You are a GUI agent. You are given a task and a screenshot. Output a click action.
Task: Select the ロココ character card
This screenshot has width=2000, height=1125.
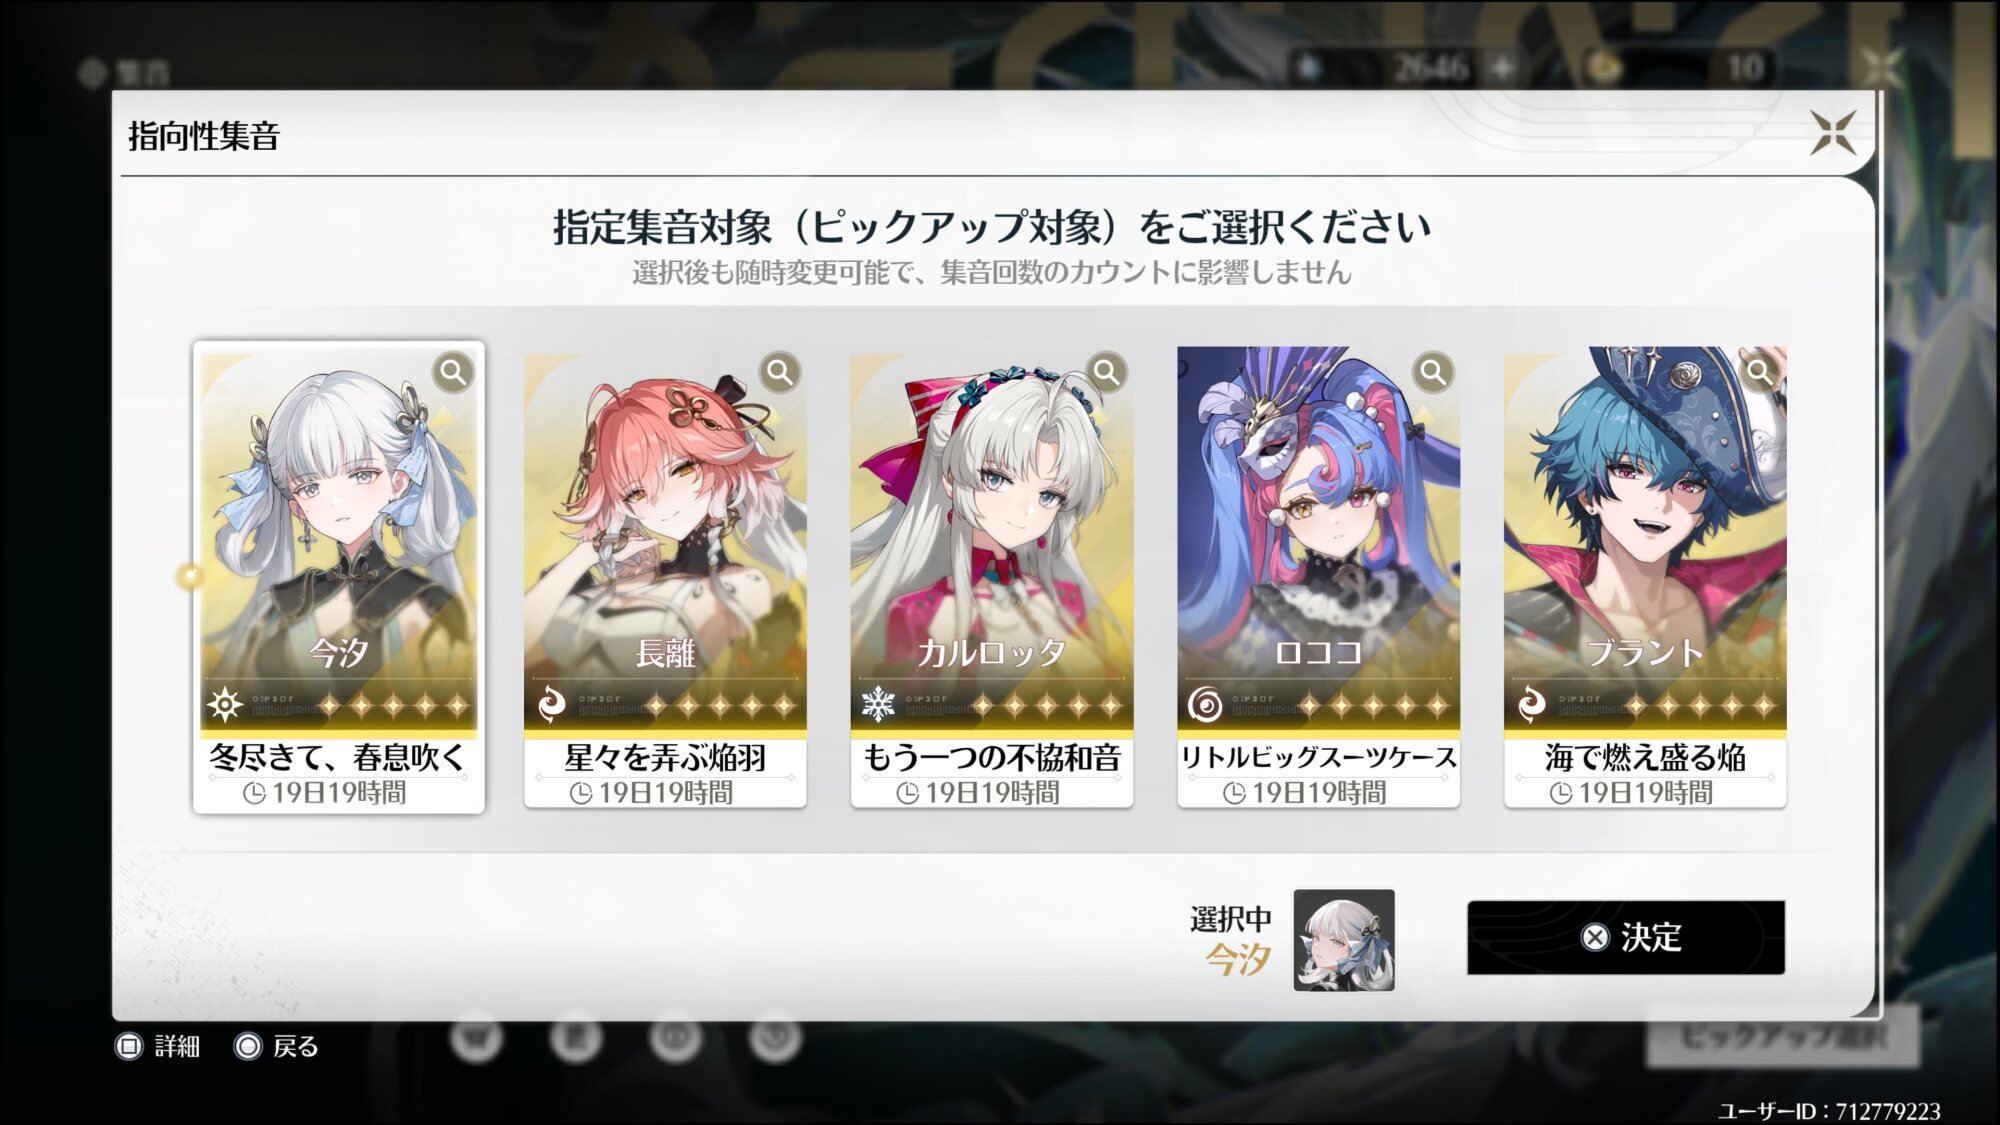pos(1319,577)
